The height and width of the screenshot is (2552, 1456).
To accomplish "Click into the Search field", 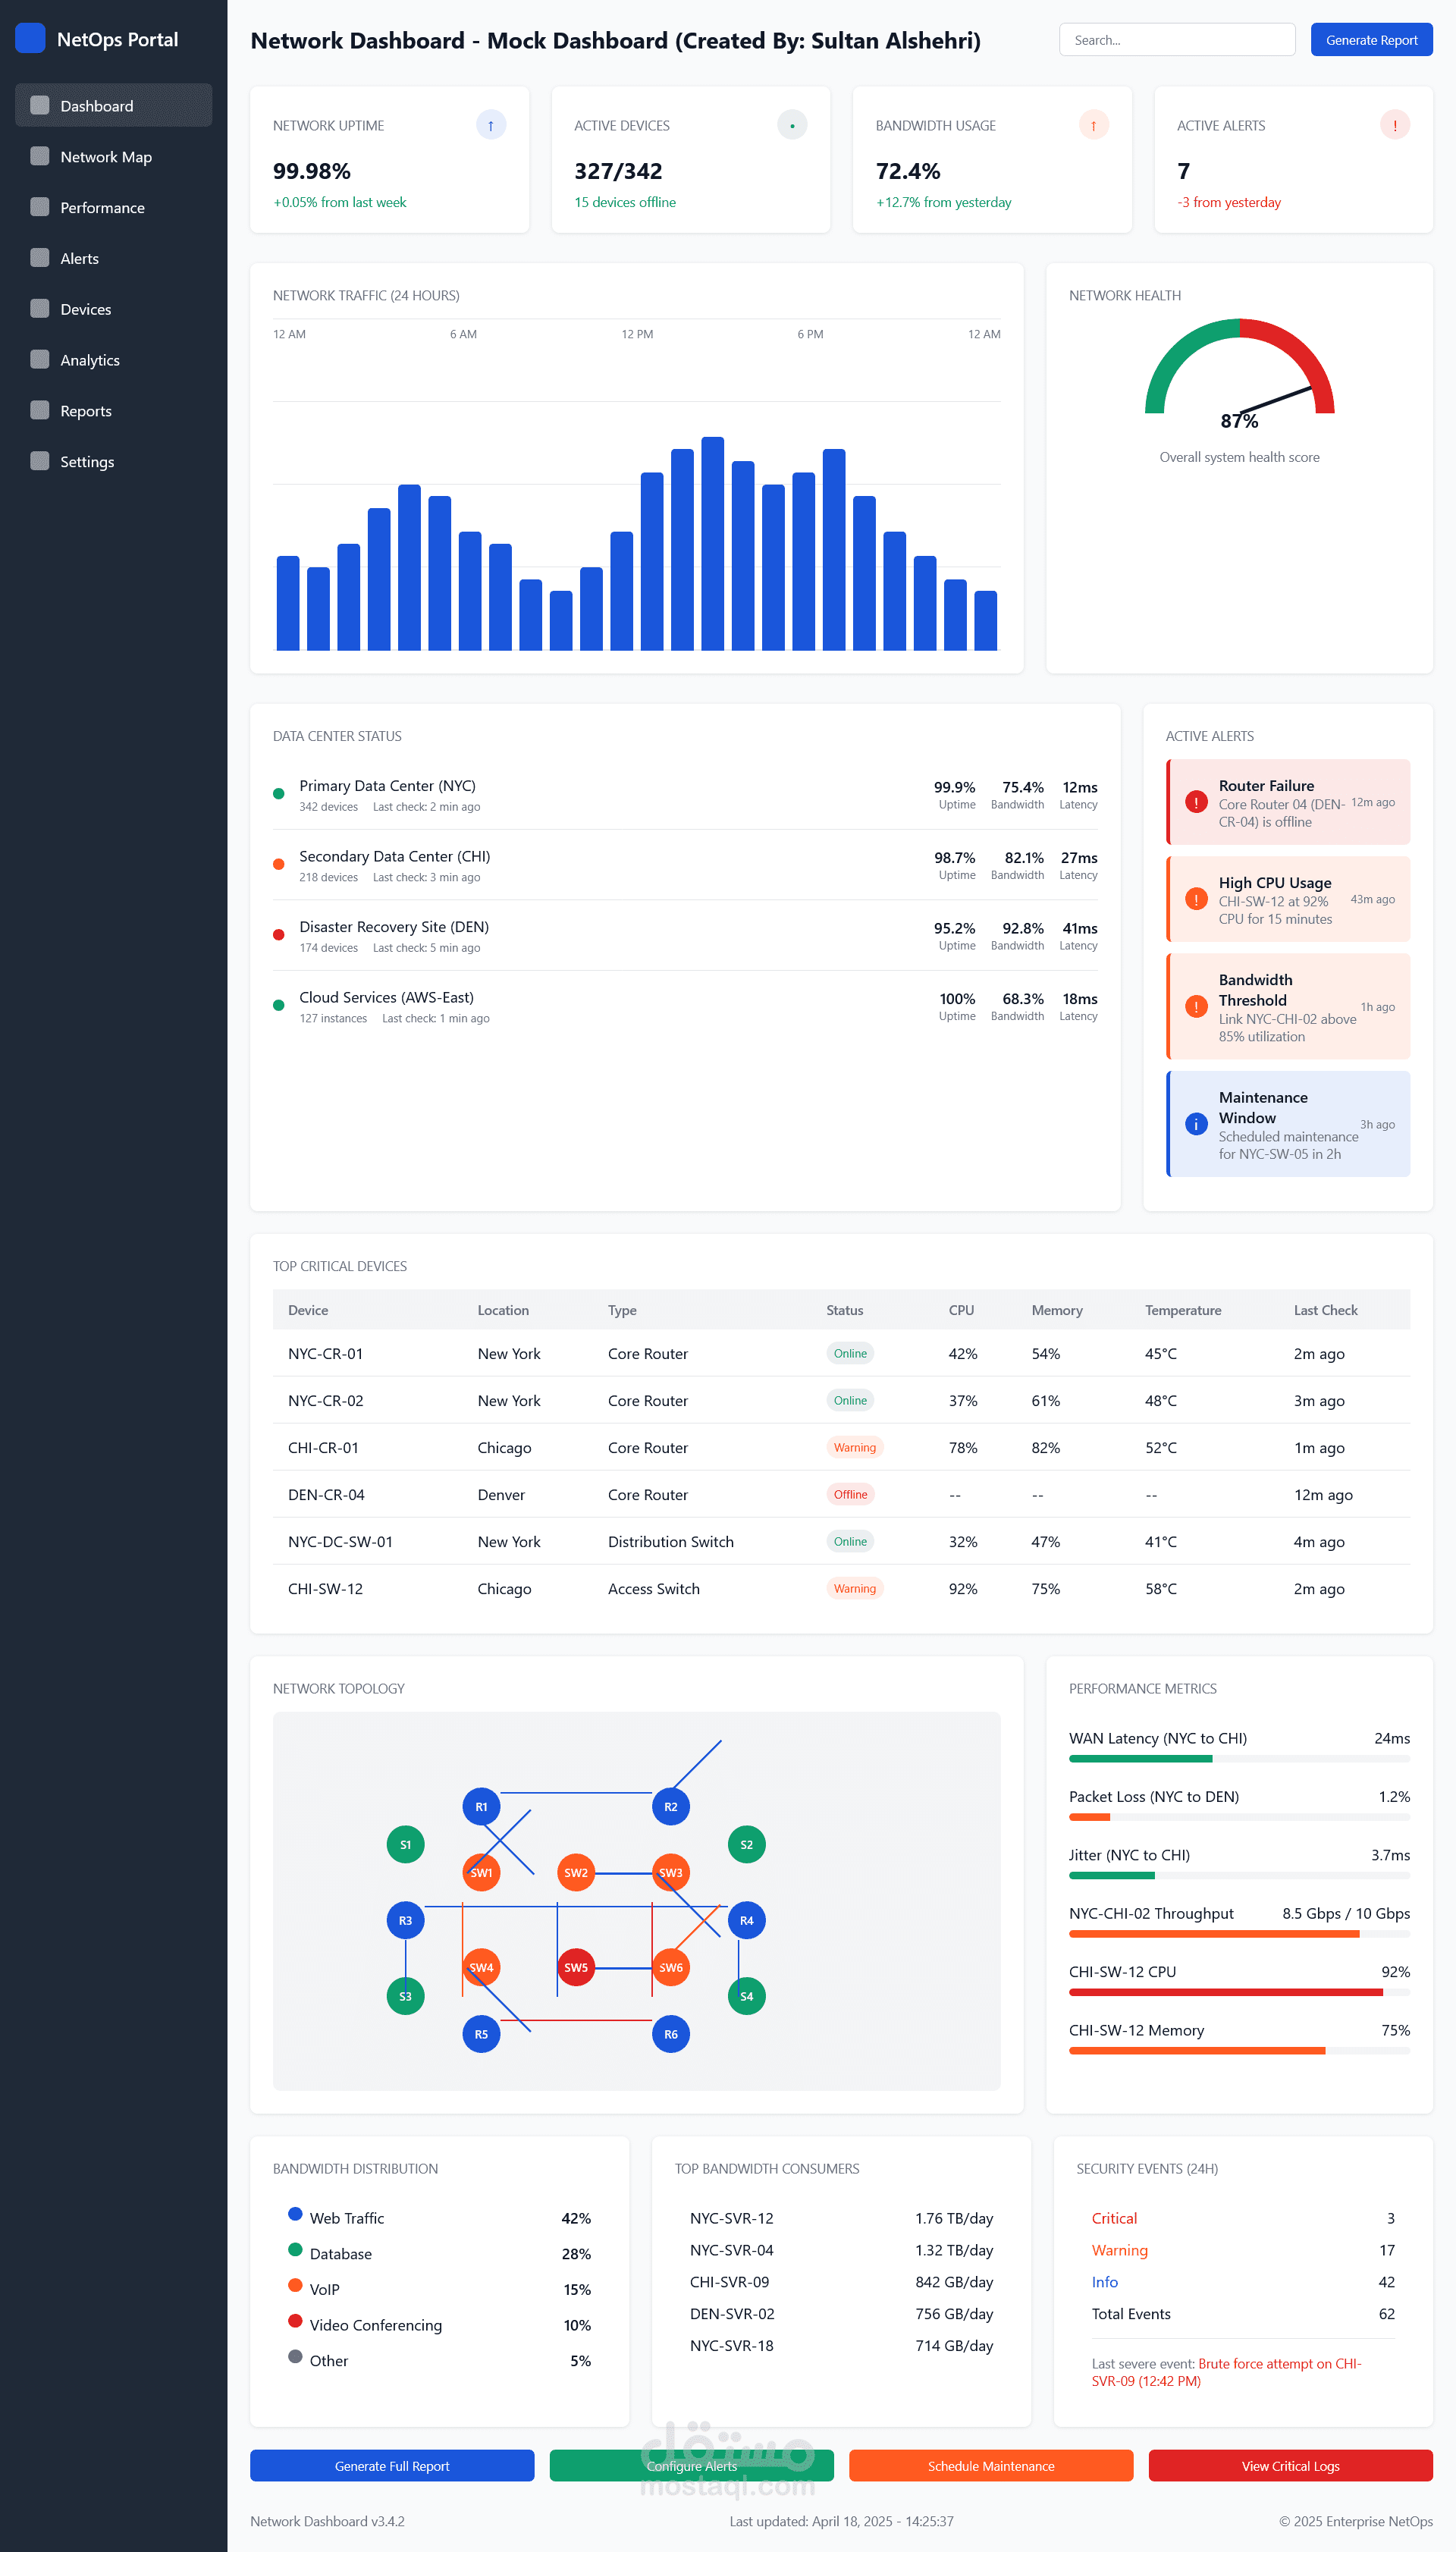I will [x=1177, y=40].
